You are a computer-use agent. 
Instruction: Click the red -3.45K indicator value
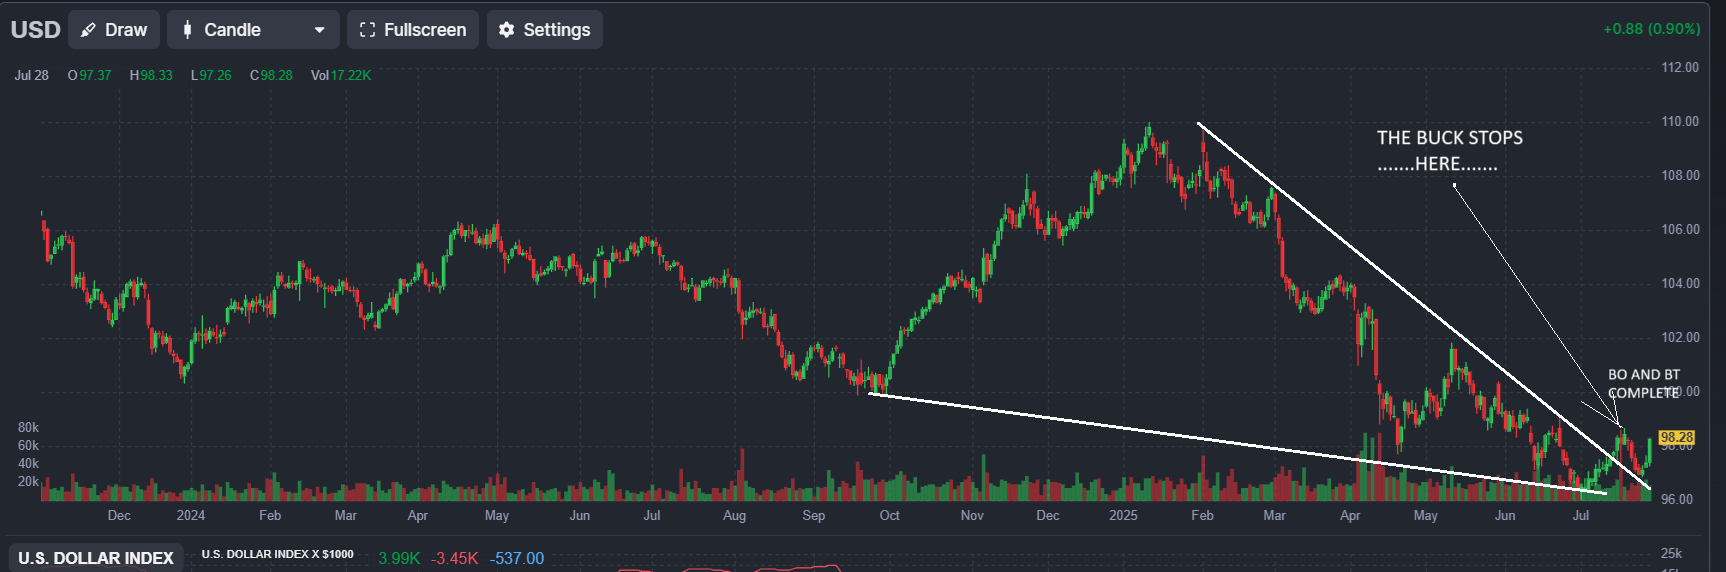click(x=454, y=558)
